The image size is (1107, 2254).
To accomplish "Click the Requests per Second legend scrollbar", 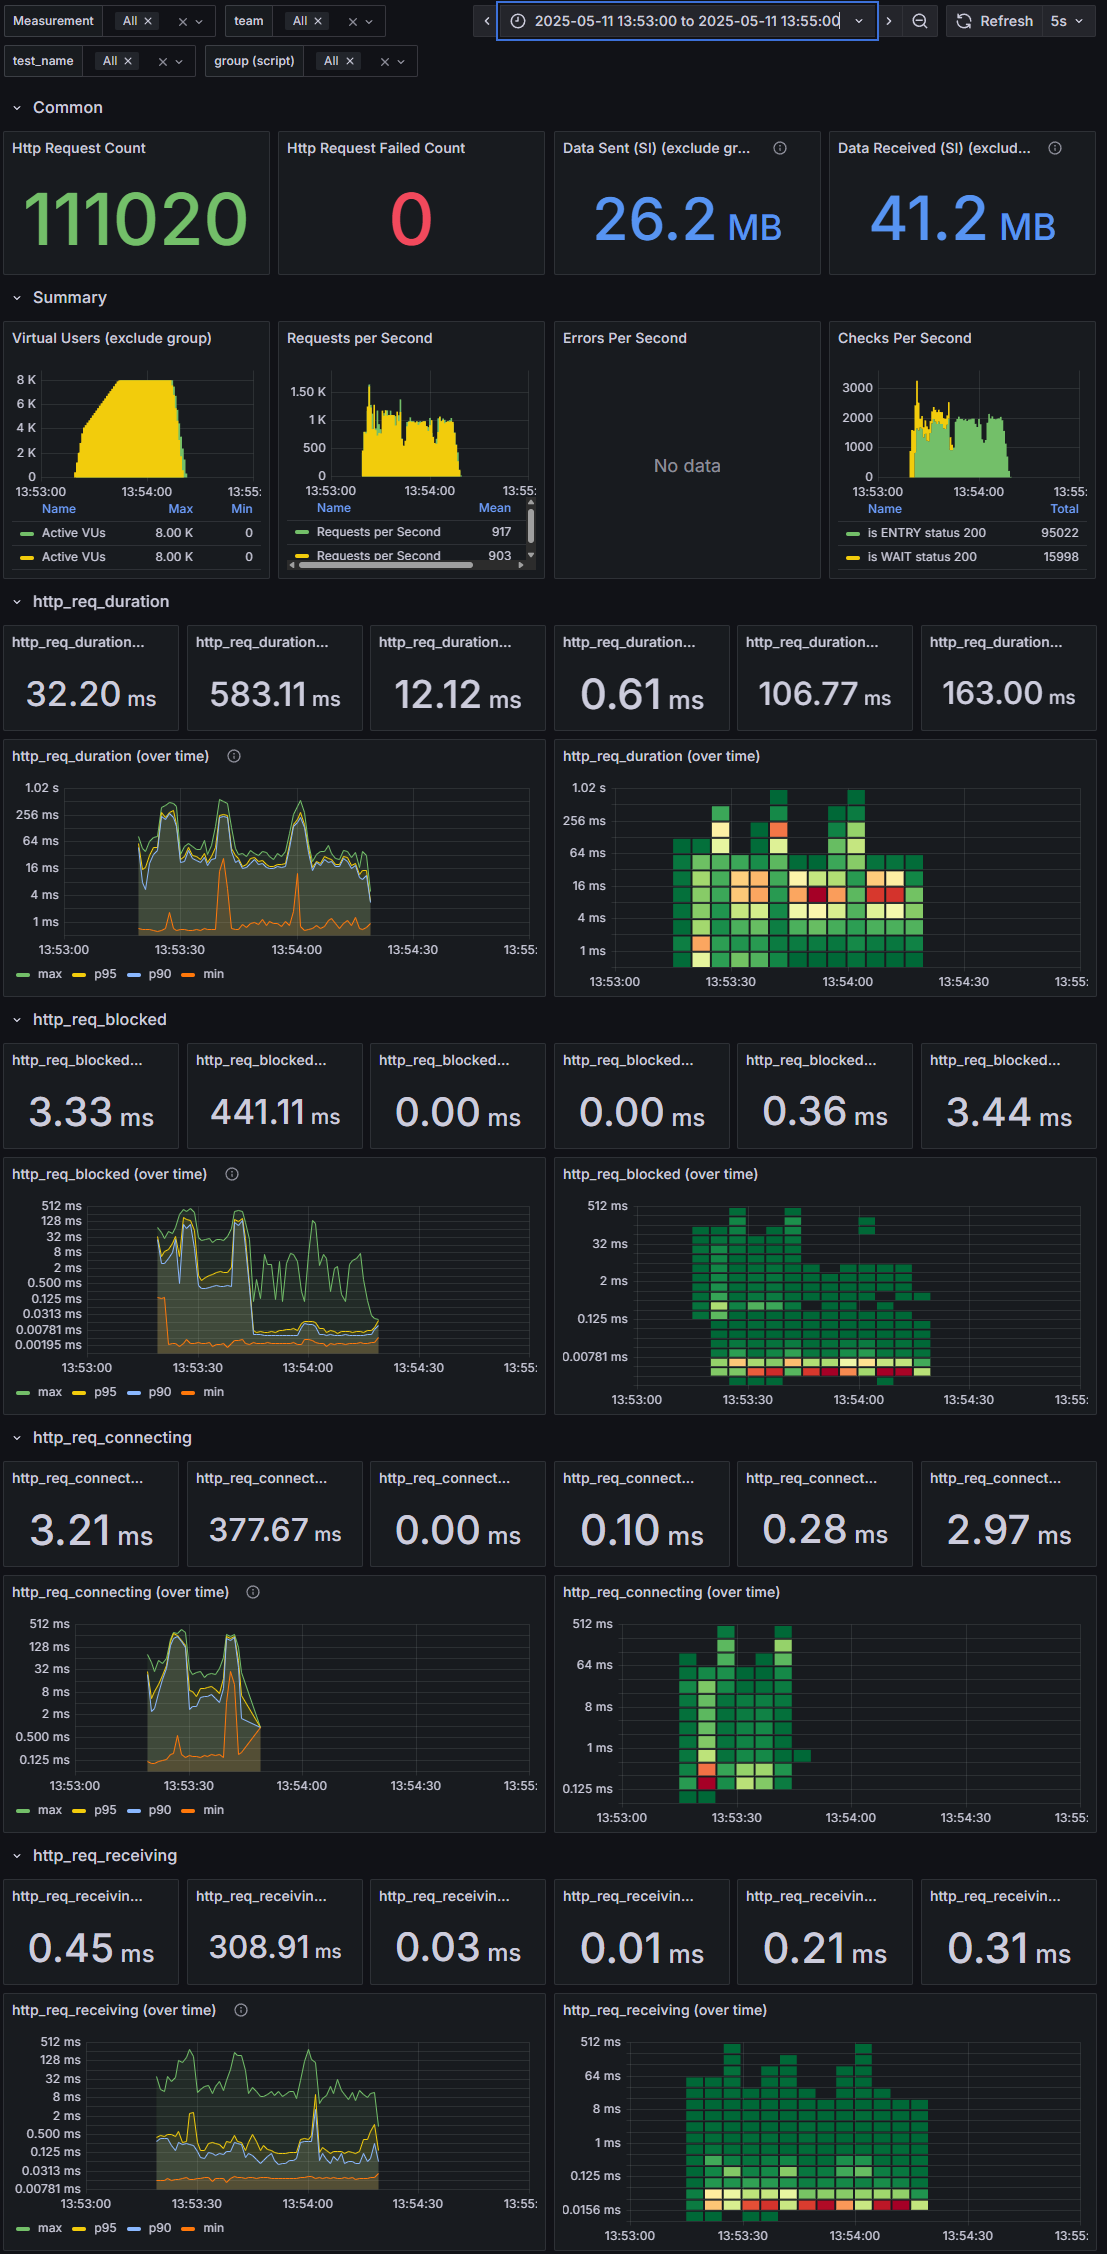I will coord(531,526).
